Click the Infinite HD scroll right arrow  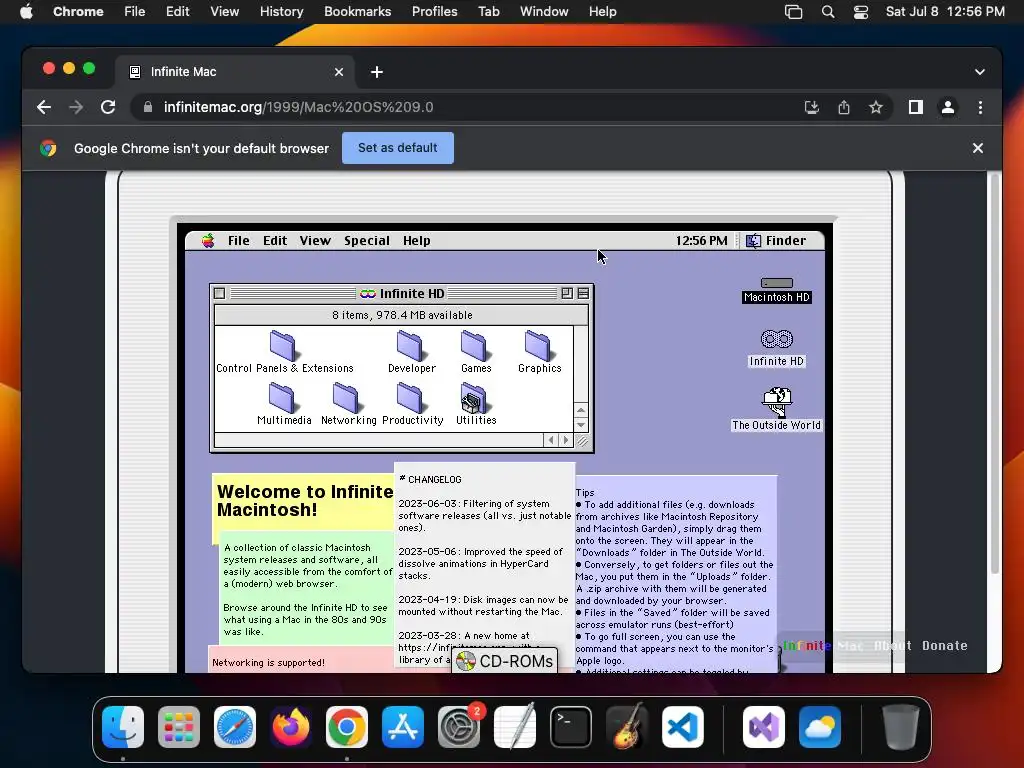point(566,440)
